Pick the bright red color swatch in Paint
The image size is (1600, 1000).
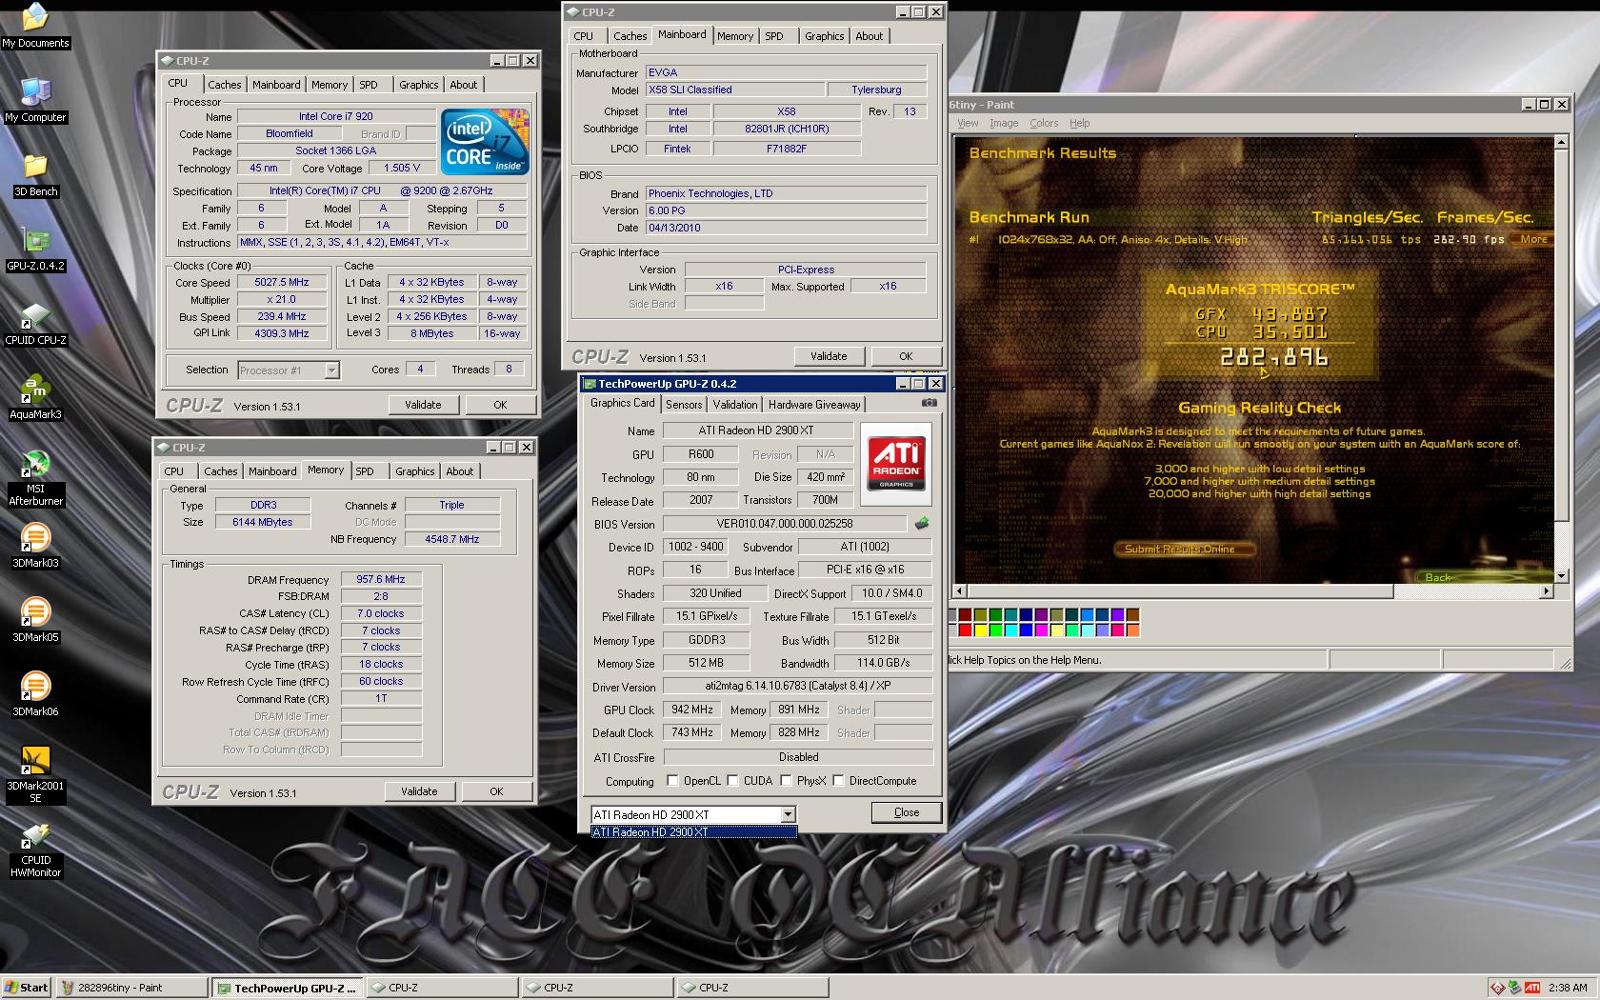[x=965, y=630]
